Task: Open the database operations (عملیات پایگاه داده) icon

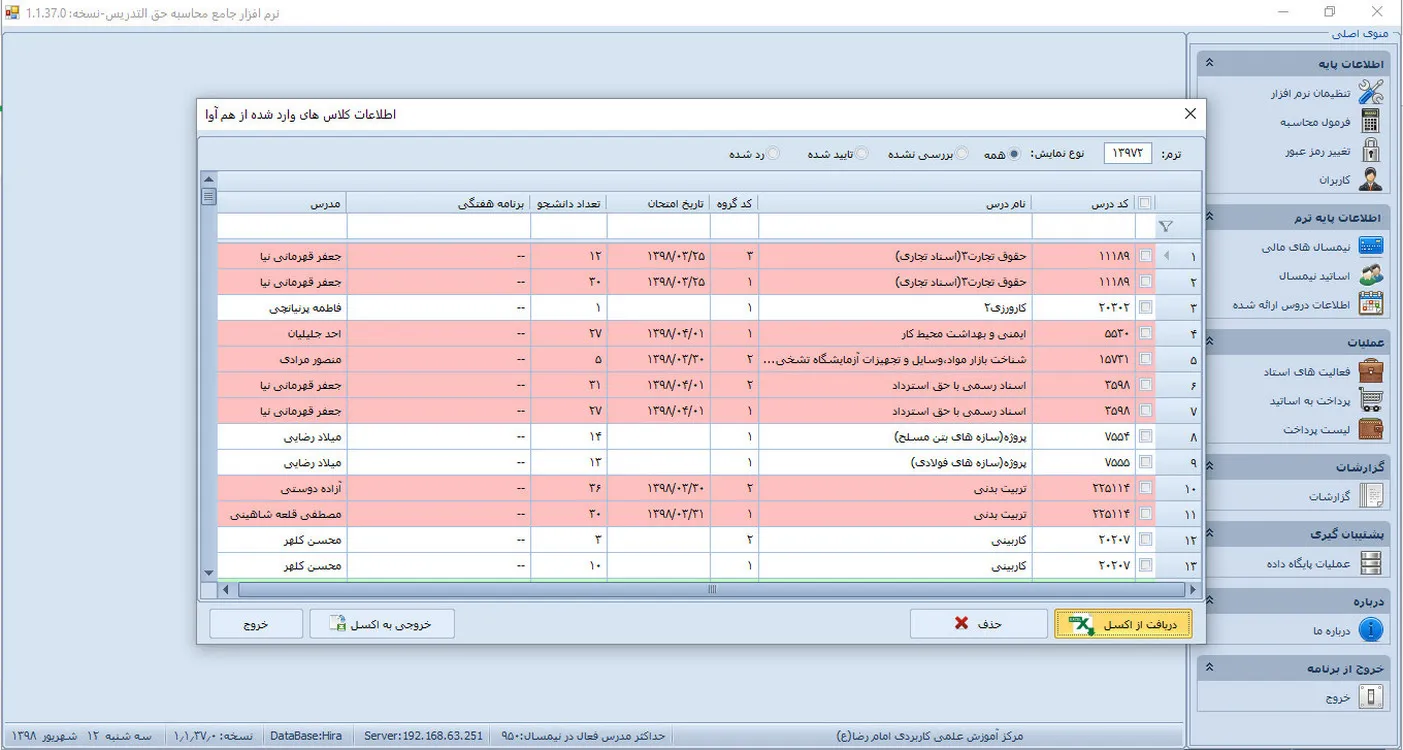Action: (1370, 564)
